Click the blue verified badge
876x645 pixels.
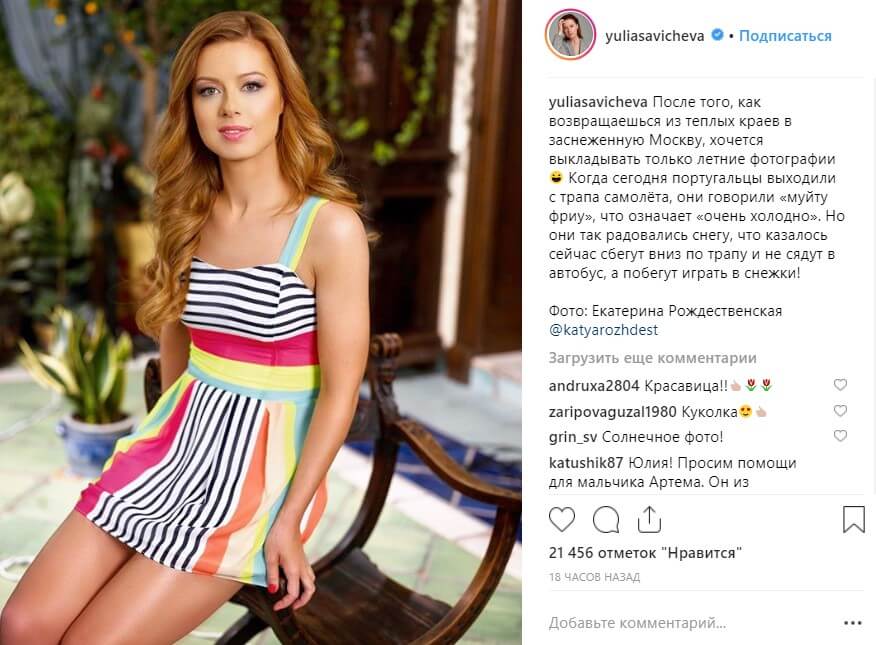(717, 35)
